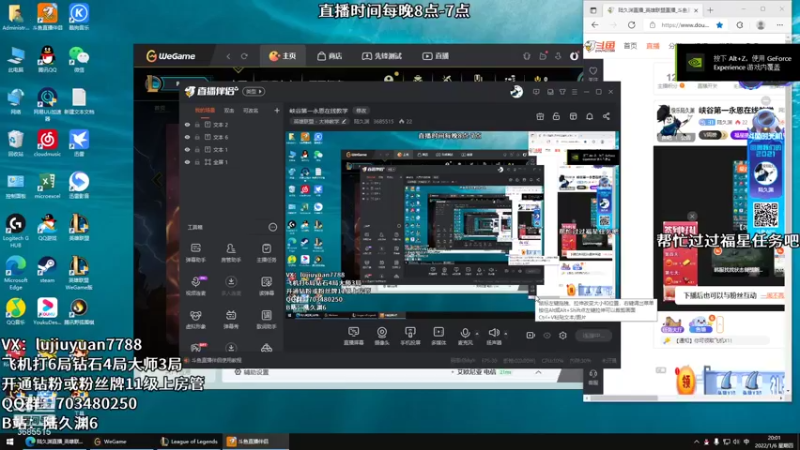Click the record video camera icon
The height and width of the screenshot is (450, 800).
click(531, 335)
